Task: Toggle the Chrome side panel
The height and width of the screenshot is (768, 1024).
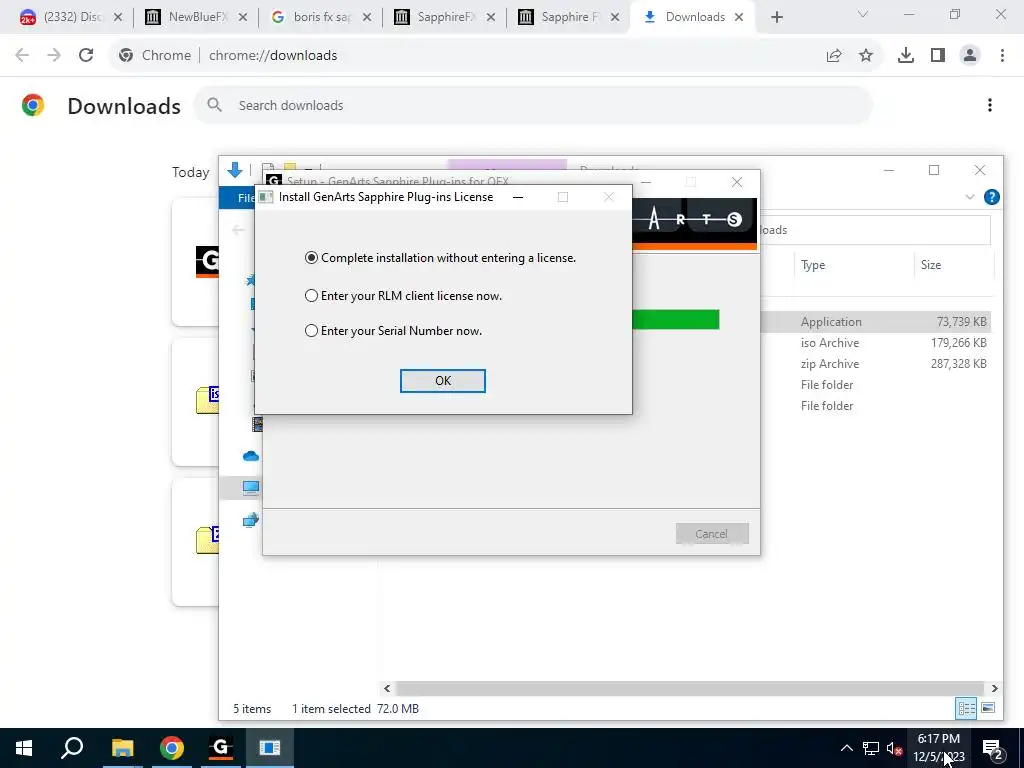Action: [938, 56]
